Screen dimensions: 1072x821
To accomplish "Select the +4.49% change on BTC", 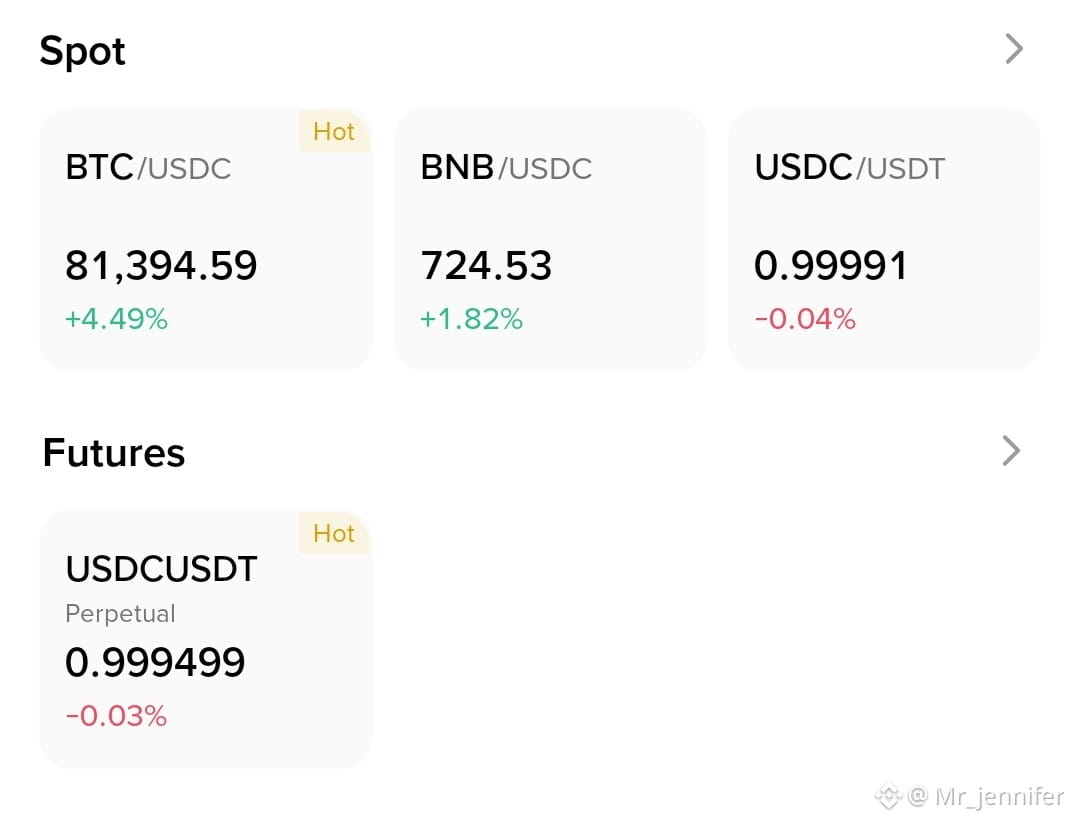I will (116, 319).
